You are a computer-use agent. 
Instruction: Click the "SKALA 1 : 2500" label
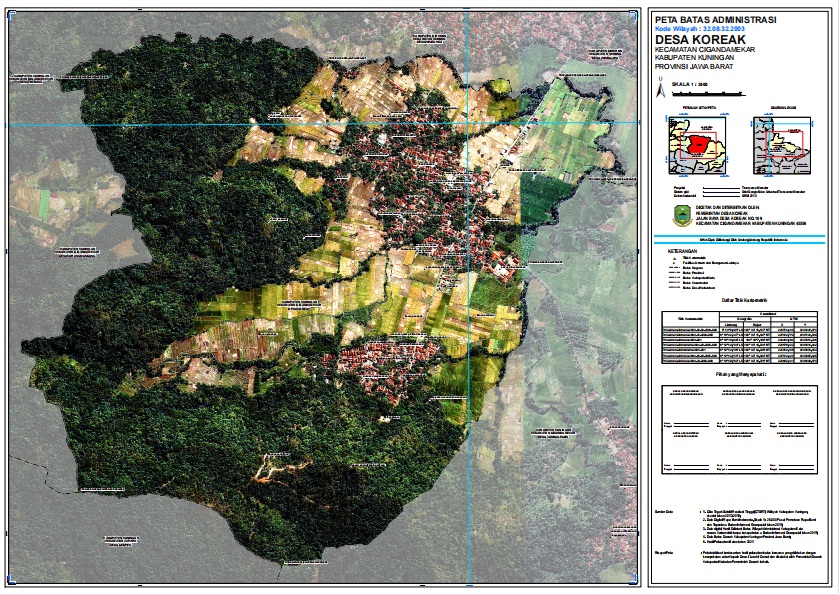point(689,84)
